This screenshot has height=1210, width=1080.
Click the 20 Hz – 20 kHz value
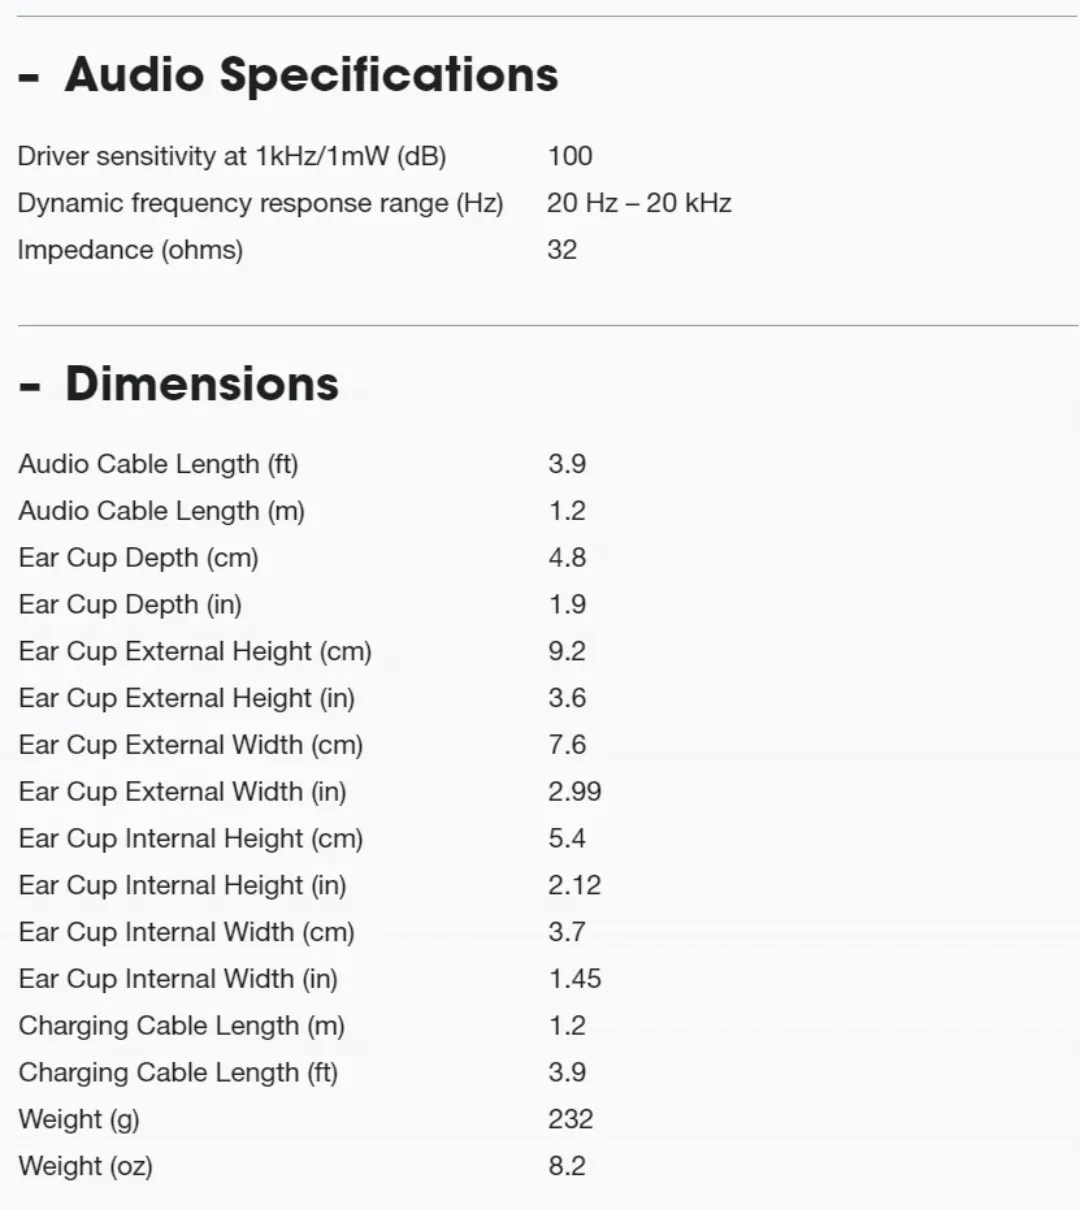(639, 203)
